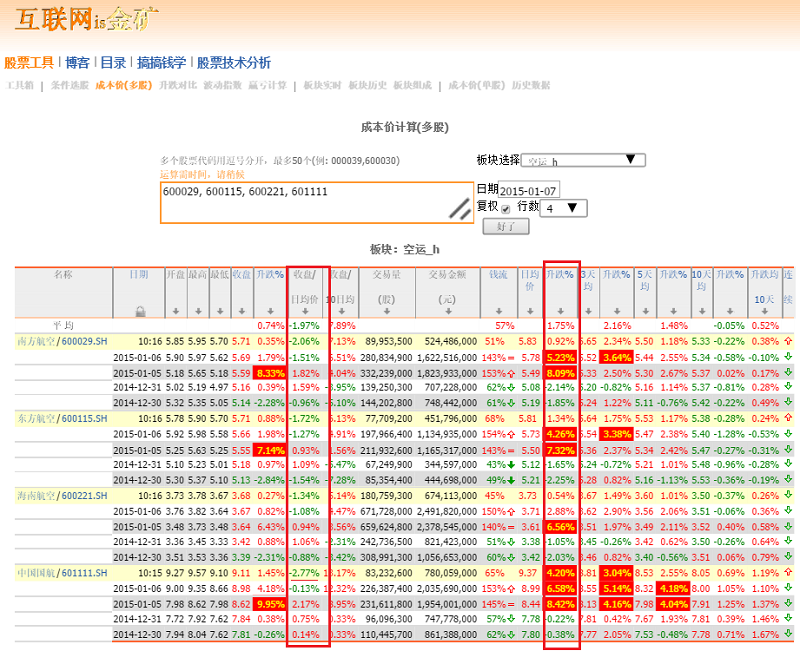Open stock link 600029.SH
This screenshot has height=651, width=800.
pyautogui.click(x=84, y=341)
